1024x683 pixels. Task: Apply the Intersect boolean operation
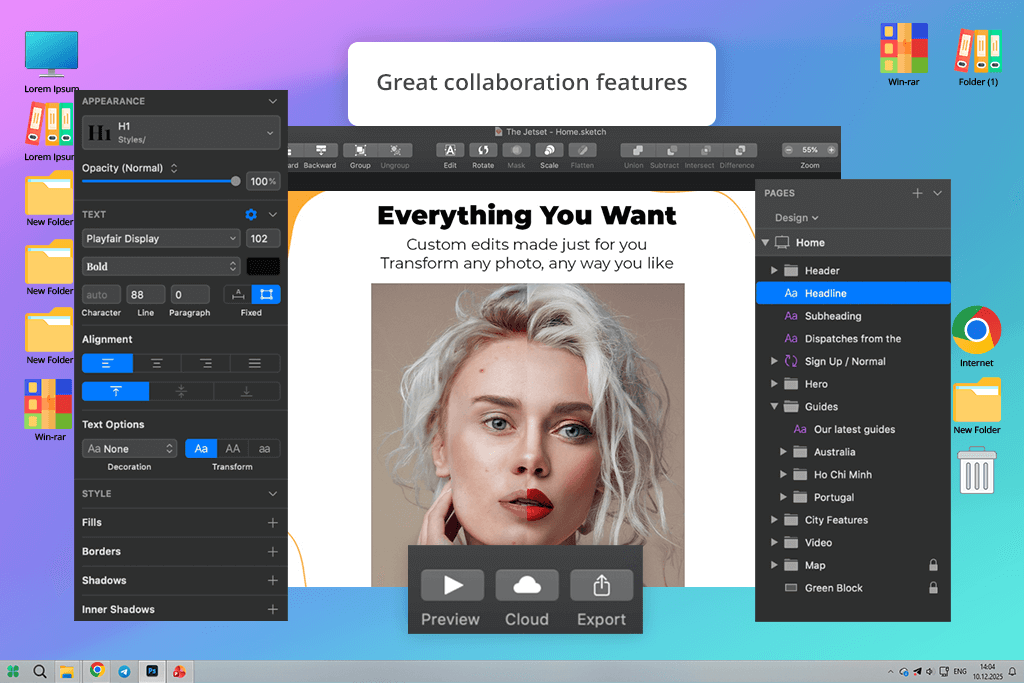coord(705,150)
